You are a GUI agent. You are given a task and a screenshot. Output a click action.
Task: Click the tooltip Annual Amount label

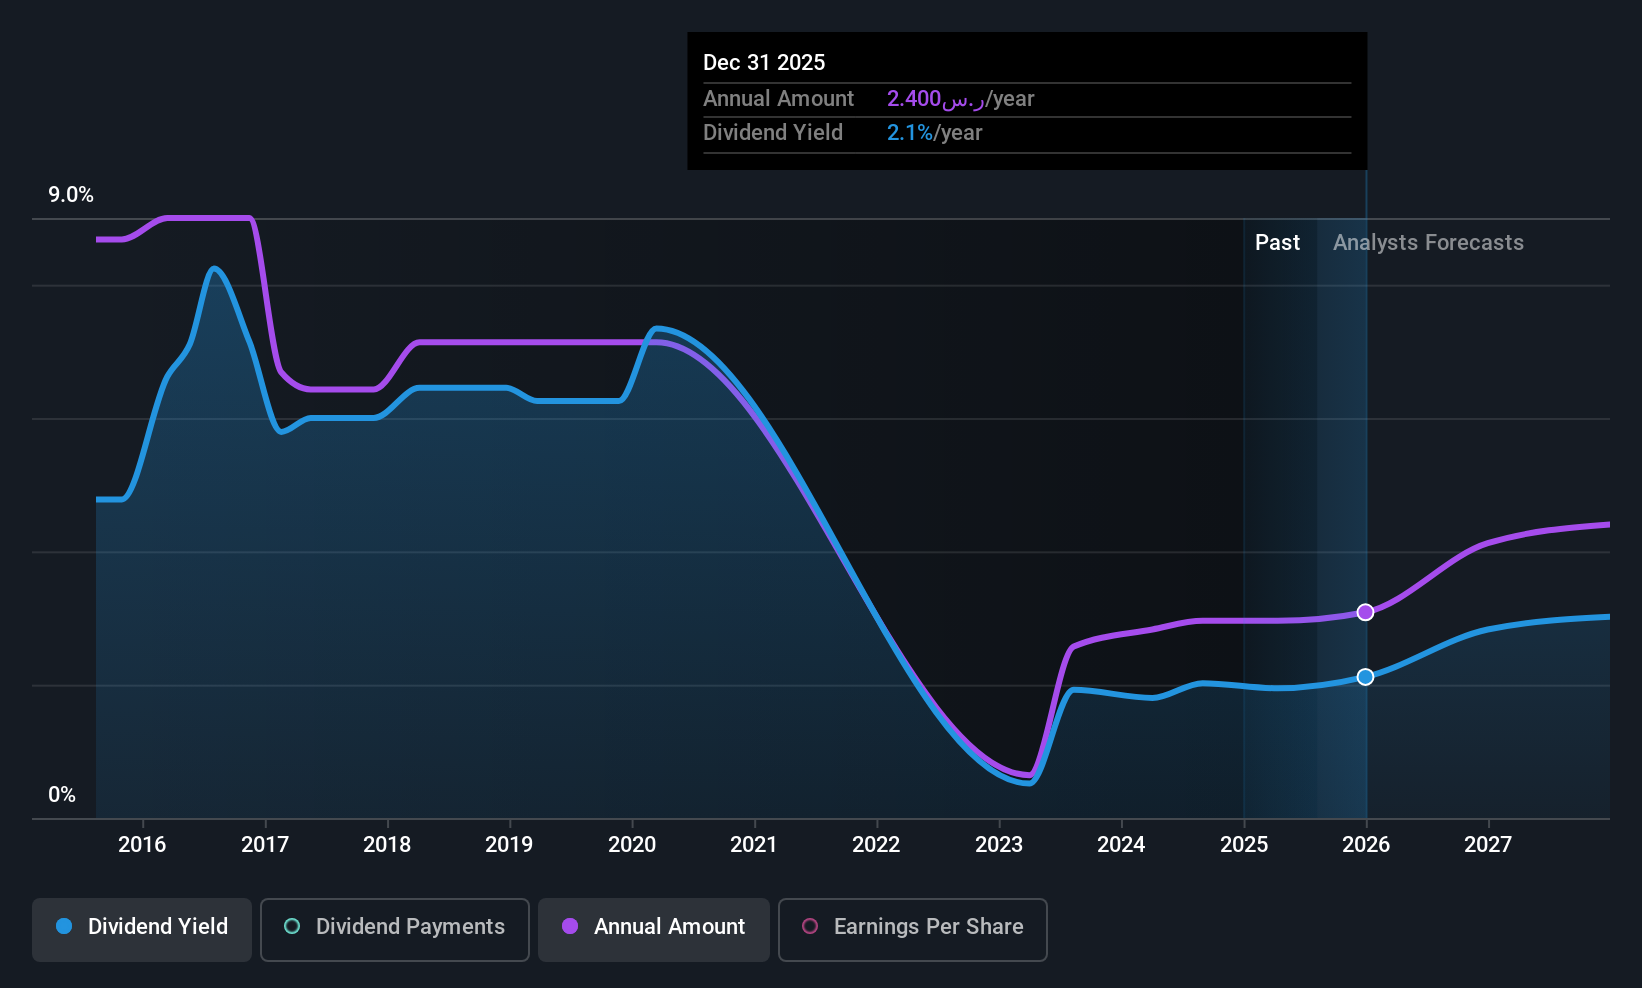[778, 99]
